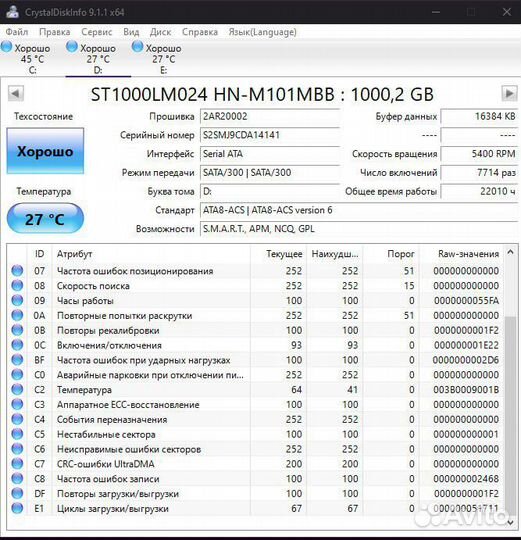
Task: Click the serial number field S2SMJ9CDA14141
Action: click(270, 135)
